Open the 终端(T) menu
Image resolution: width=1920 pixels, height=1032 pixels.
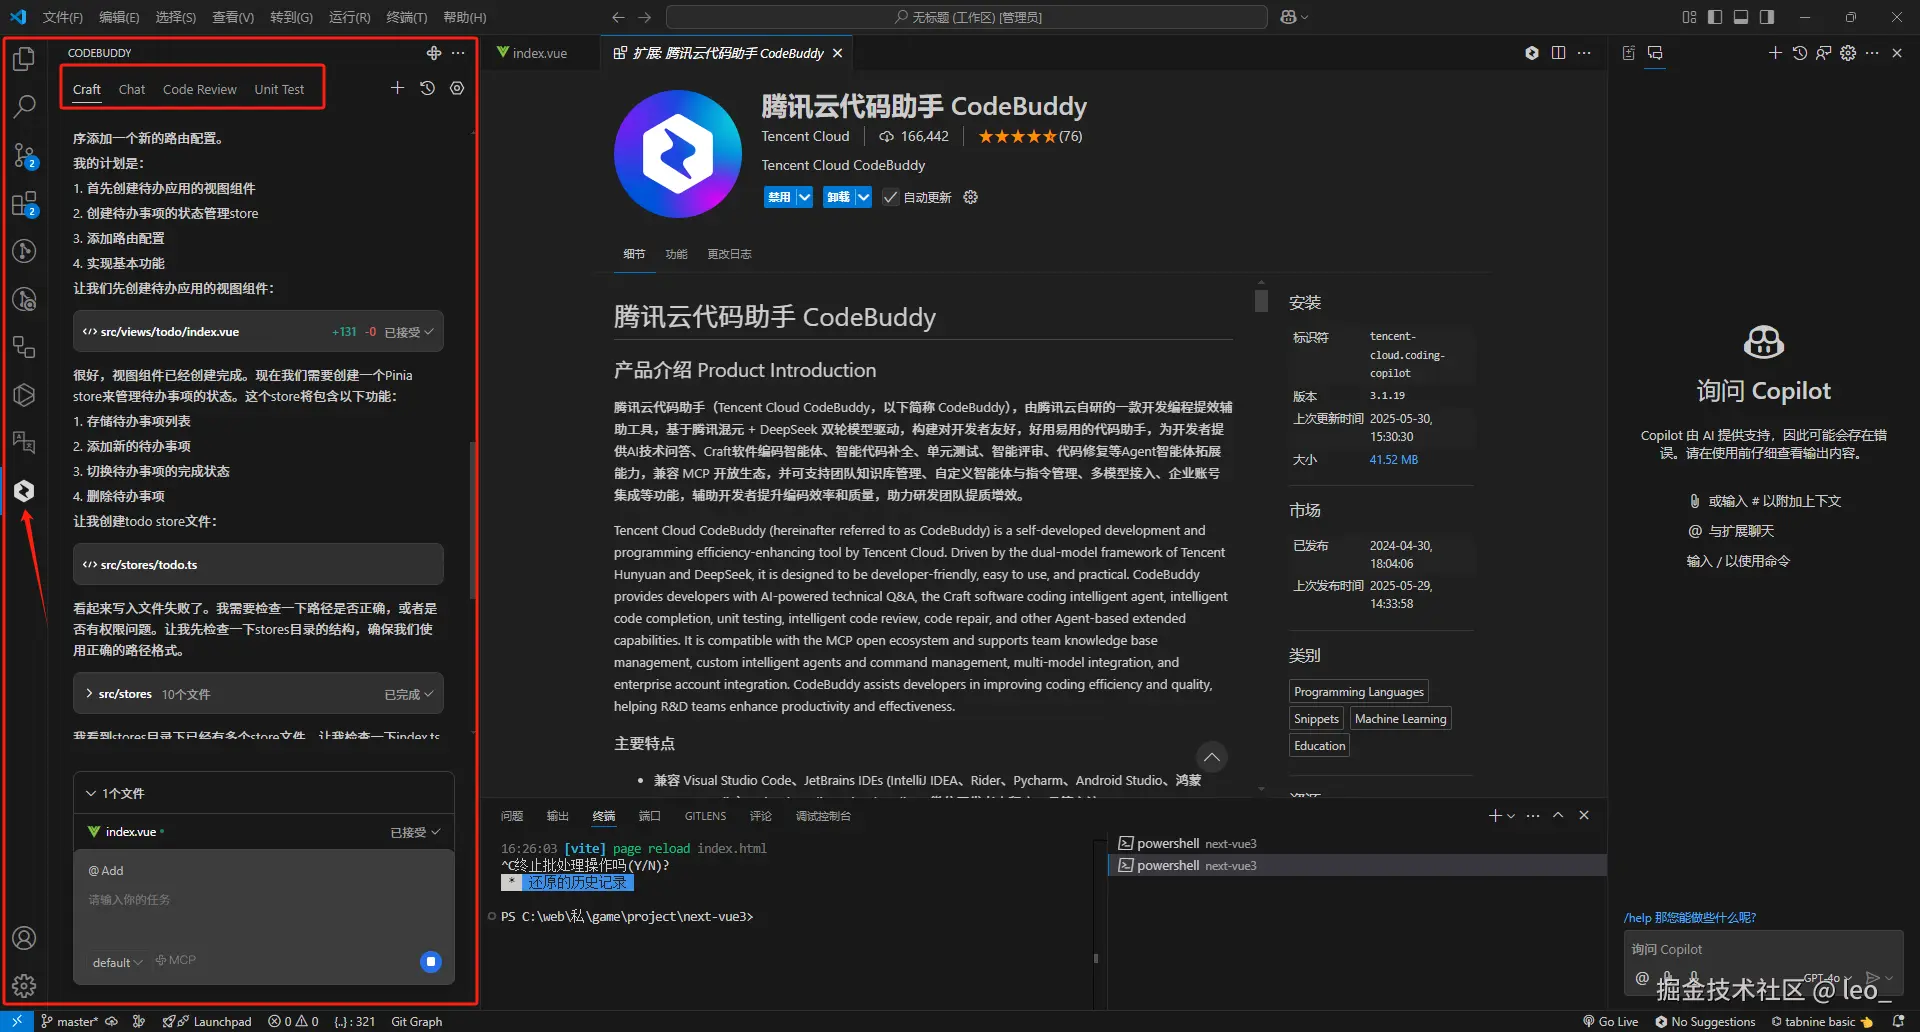(x=407, y=17)
